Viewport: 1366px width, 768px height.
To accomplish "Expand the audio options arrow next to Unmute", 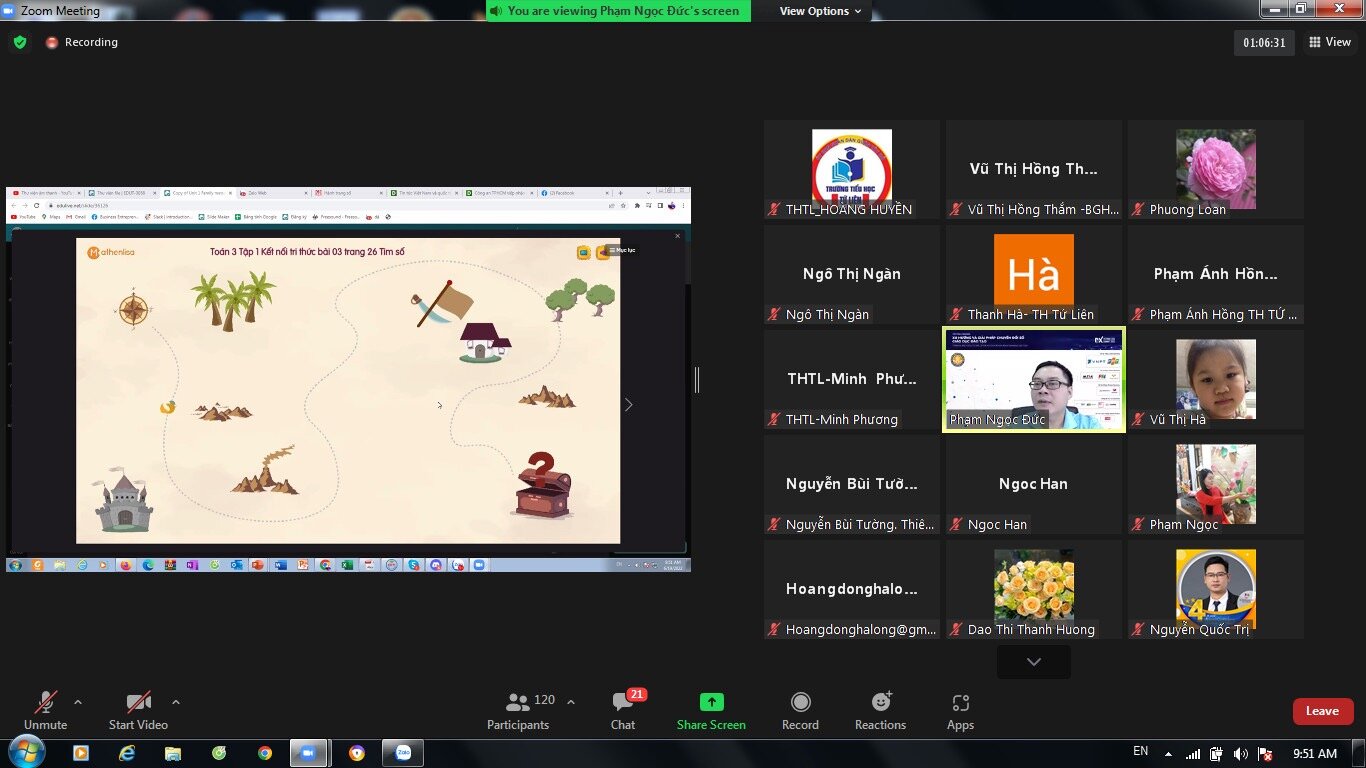I will [x=76, y=702].
